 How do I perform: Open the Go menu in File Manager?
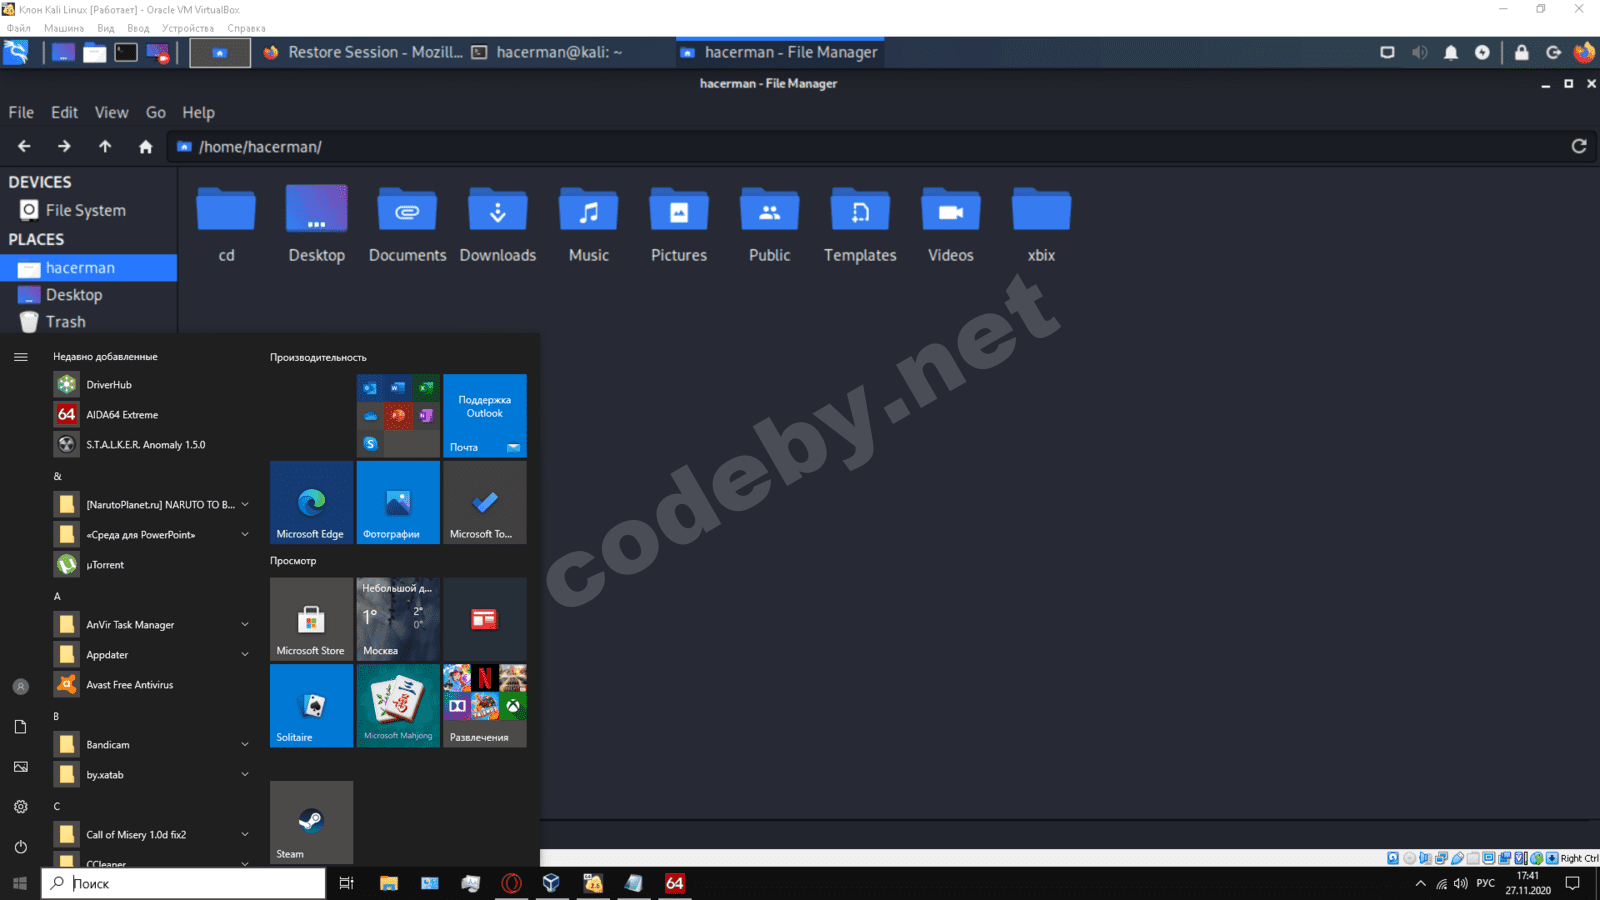pos(156,113)
